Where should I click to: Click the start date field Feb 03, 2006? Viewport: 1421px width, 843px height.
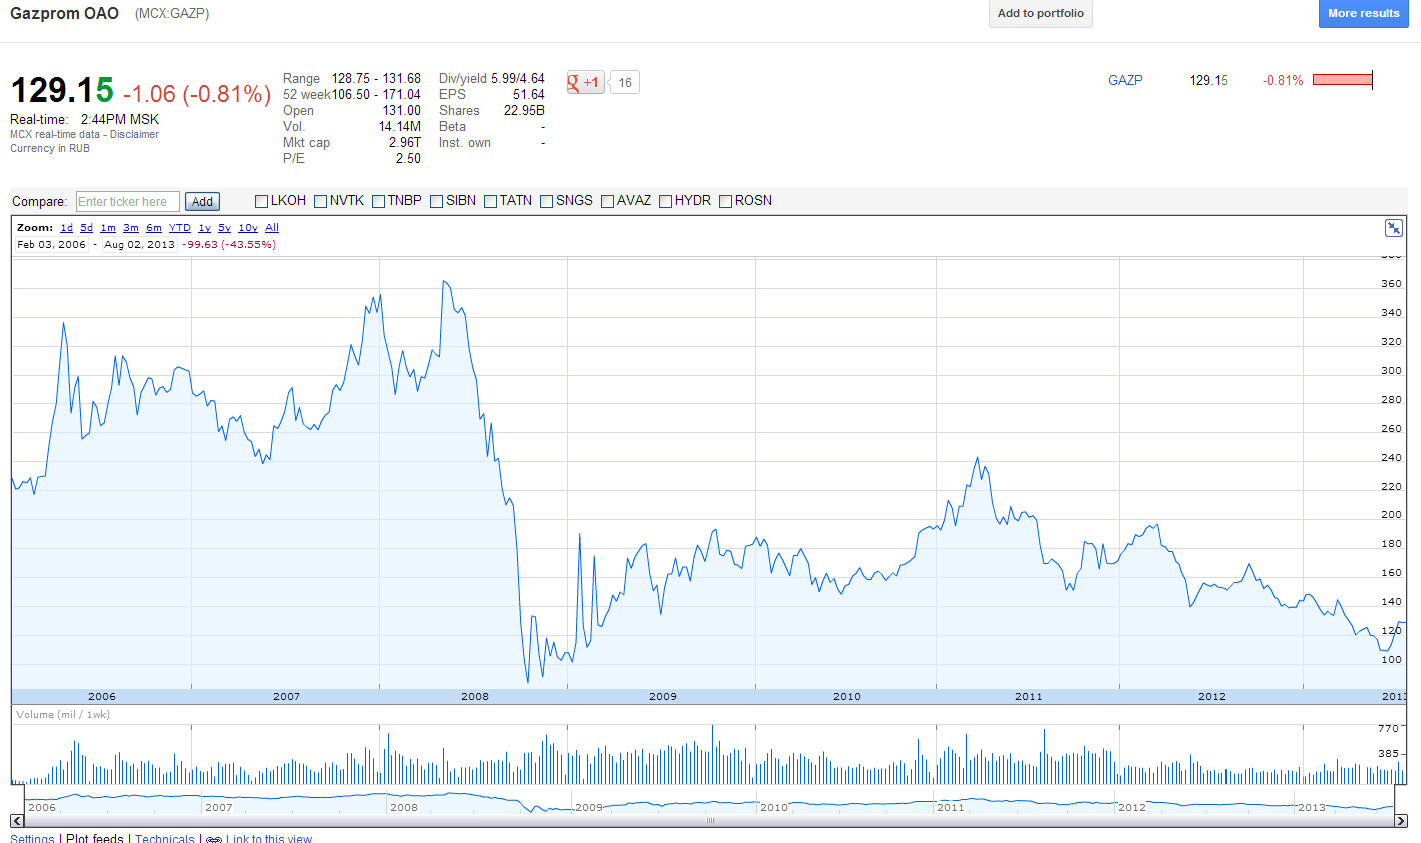[52, 244]
